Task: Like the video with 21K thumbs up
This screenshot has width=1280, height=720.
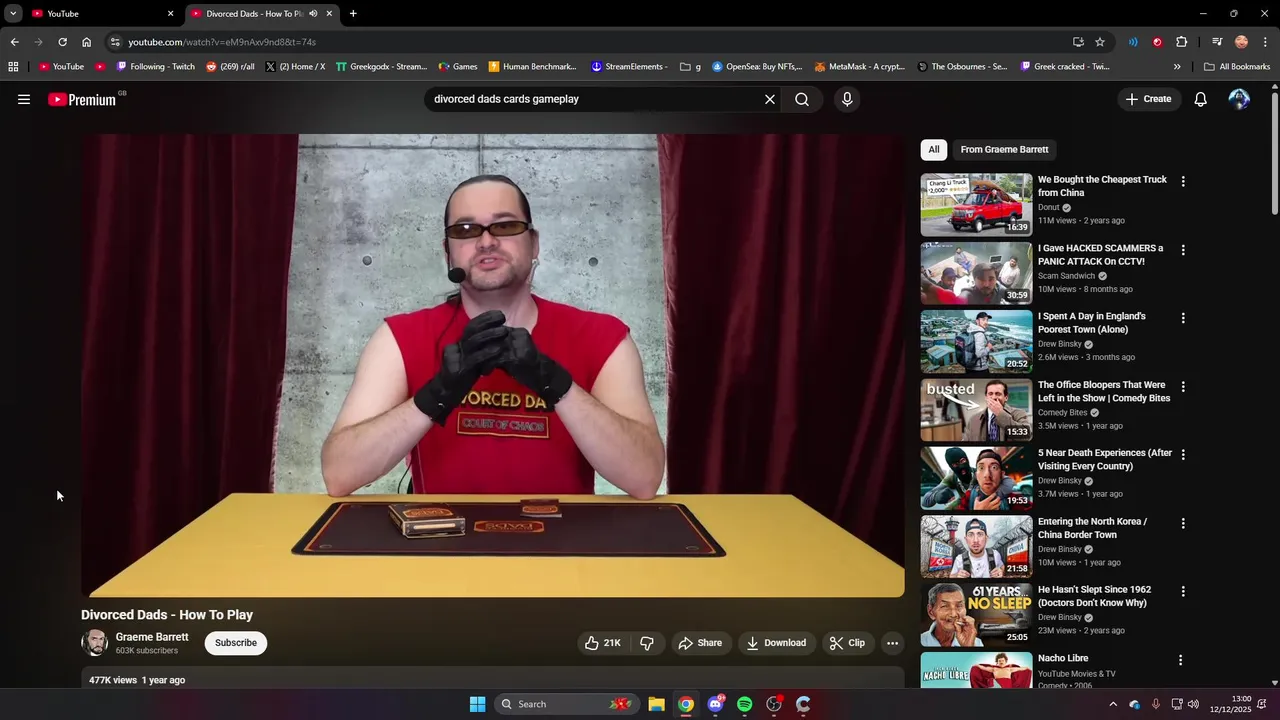Action: point(602,643)
